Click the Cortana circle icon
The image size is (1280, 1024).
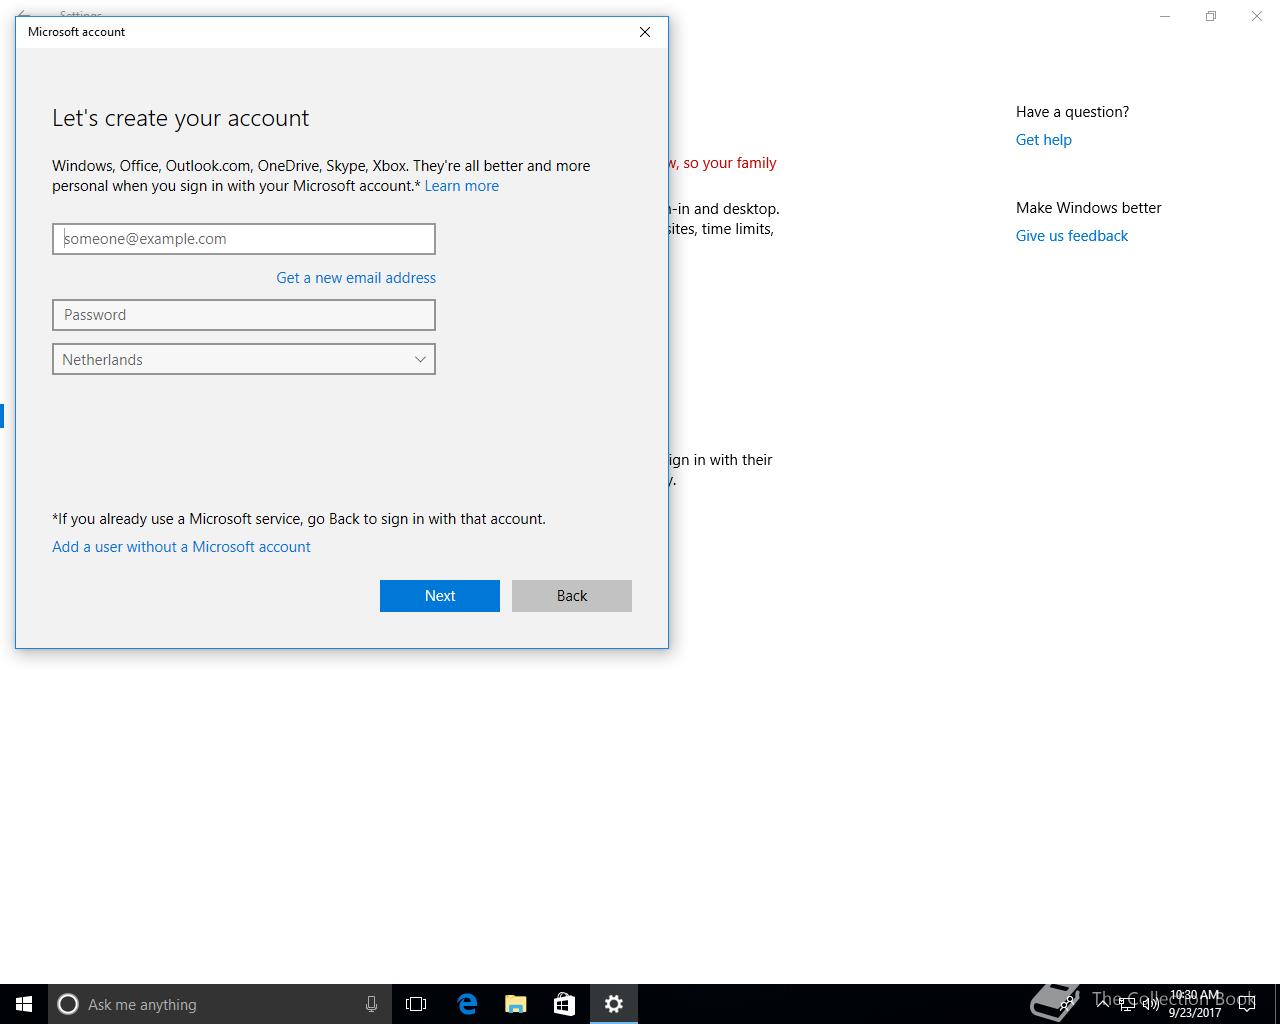68,1004
